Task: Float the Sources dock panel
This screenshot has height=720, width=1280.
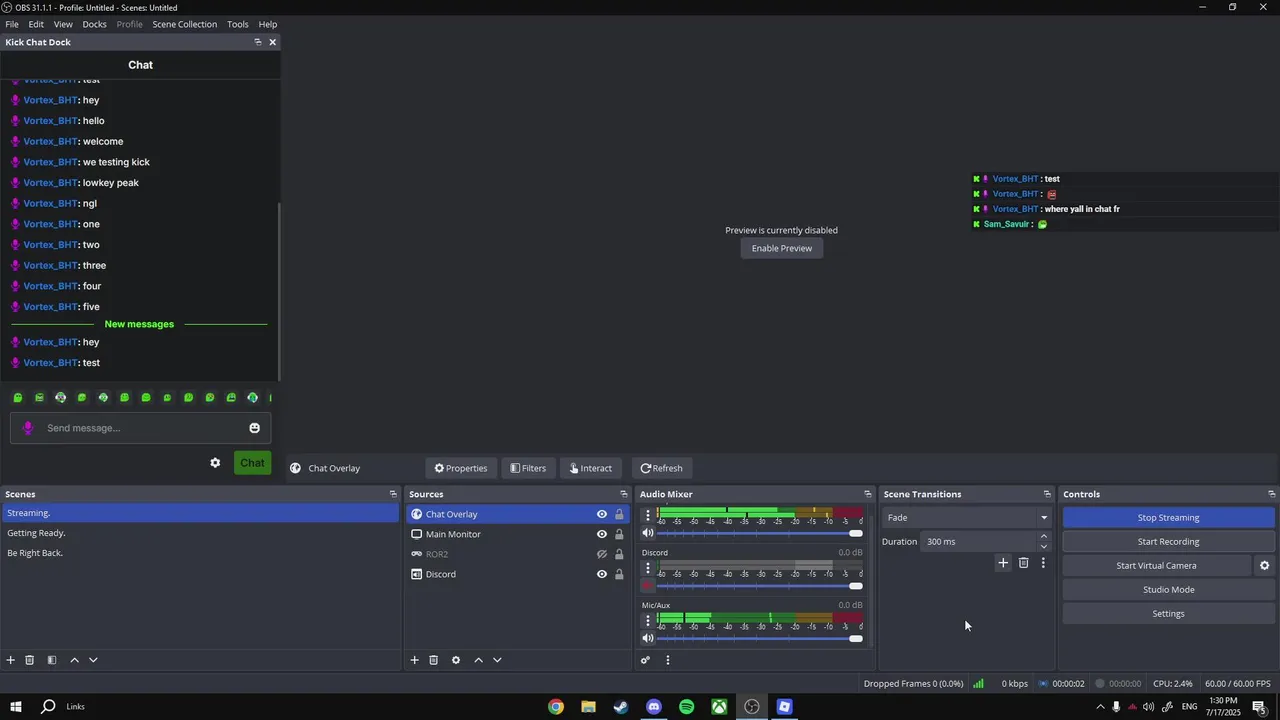Action: point(623,494)
